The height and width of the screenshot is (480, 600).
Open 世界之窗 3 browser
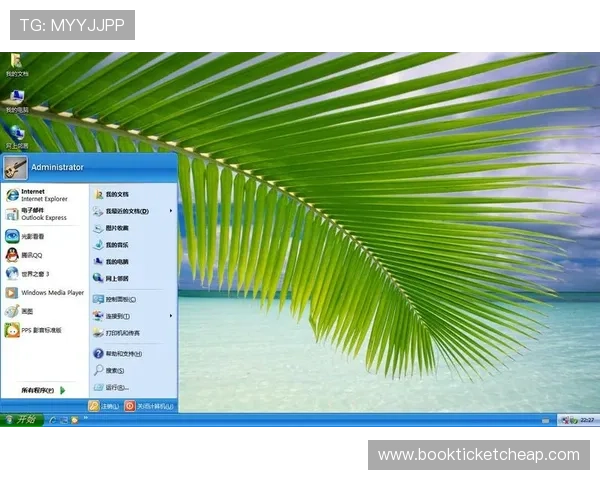[x=34, y=274]
